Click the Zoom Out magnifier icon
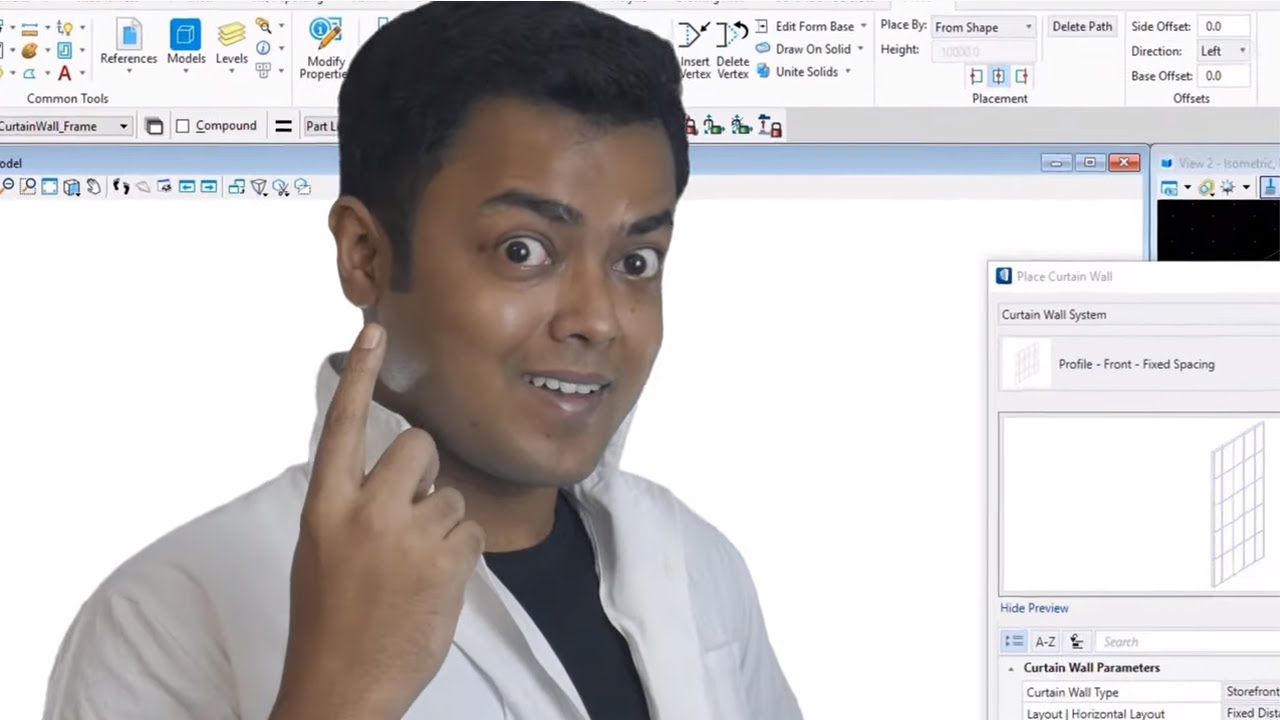Screen dimensions: 1280x720 pos(7,187)
